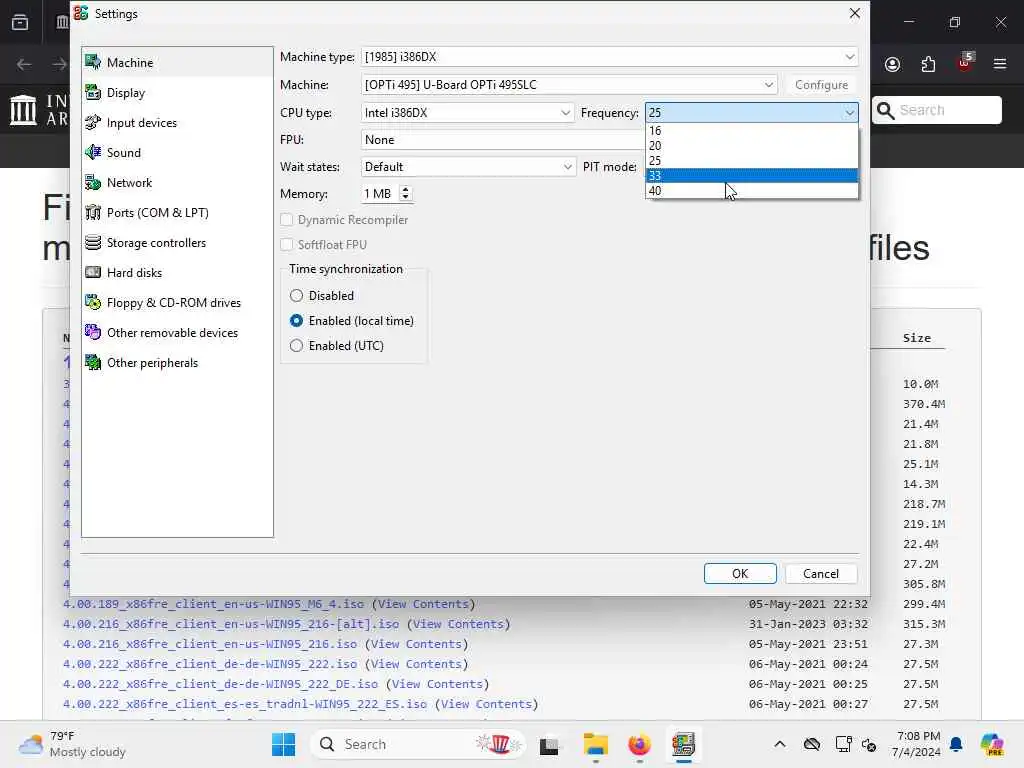Open the Machine settings category icon
This screenshot has height=768, width=1024.
[x=93, y=62]
